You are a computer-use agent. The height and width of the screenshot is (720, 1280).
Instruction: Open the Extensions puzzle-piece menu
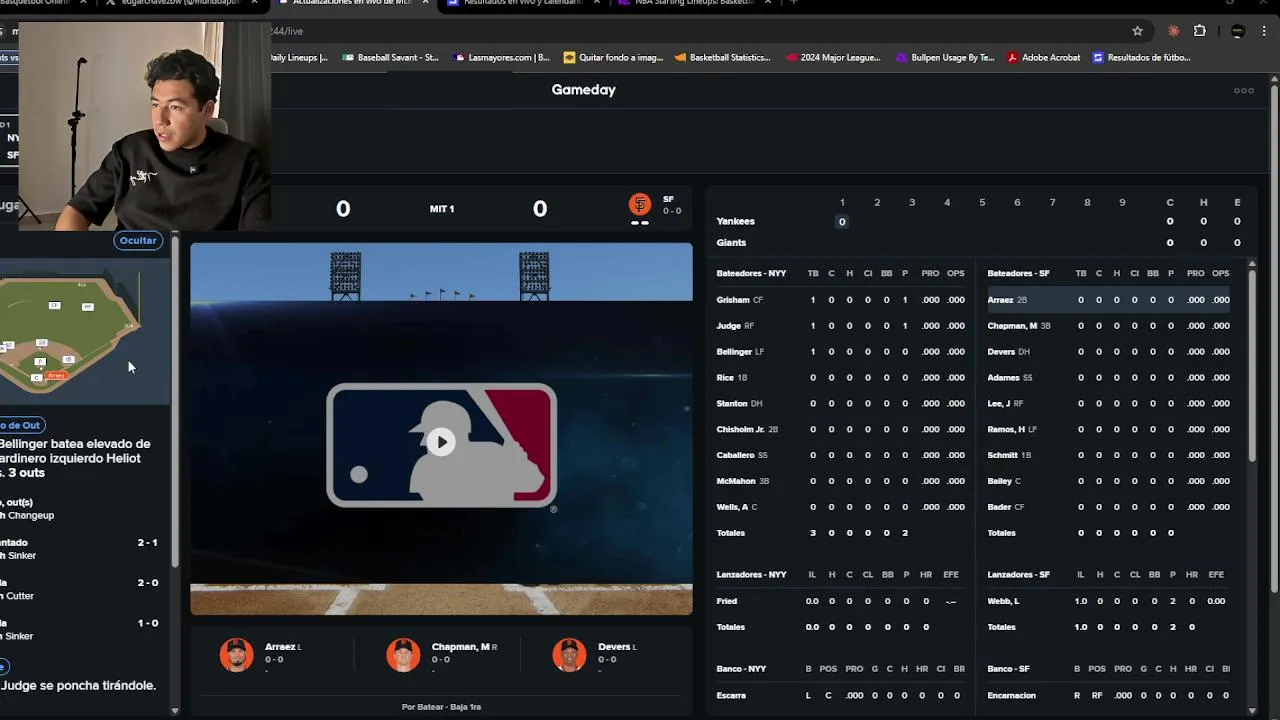(x=1200, y=31)
